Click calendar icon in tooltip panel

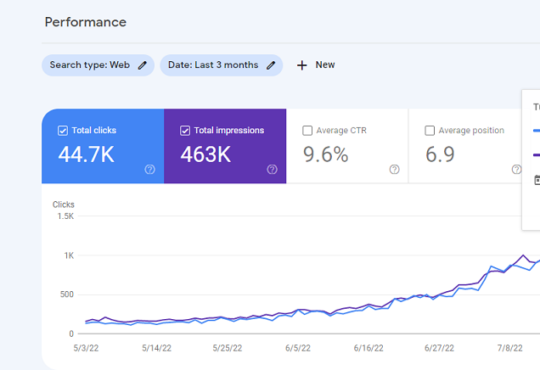coord(537,180)
